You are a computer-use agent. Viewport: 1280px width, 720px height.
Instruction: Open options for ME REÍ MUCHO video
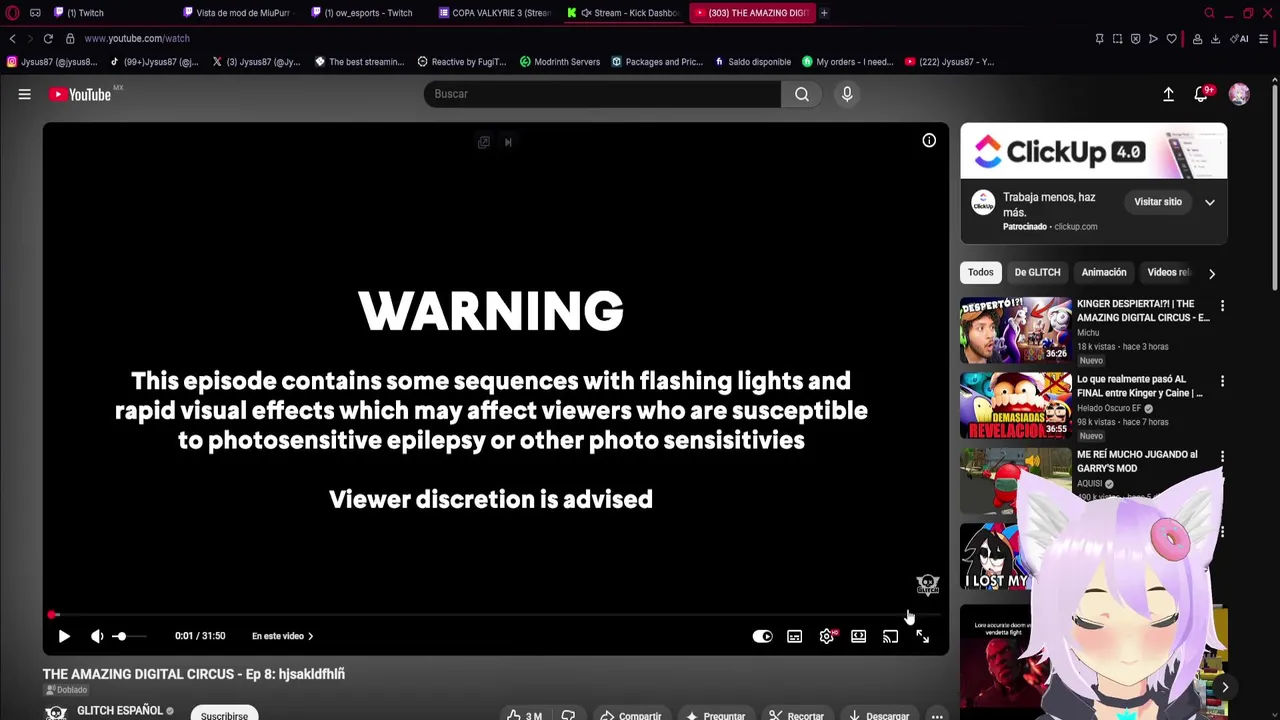(x=1222, y=456)
